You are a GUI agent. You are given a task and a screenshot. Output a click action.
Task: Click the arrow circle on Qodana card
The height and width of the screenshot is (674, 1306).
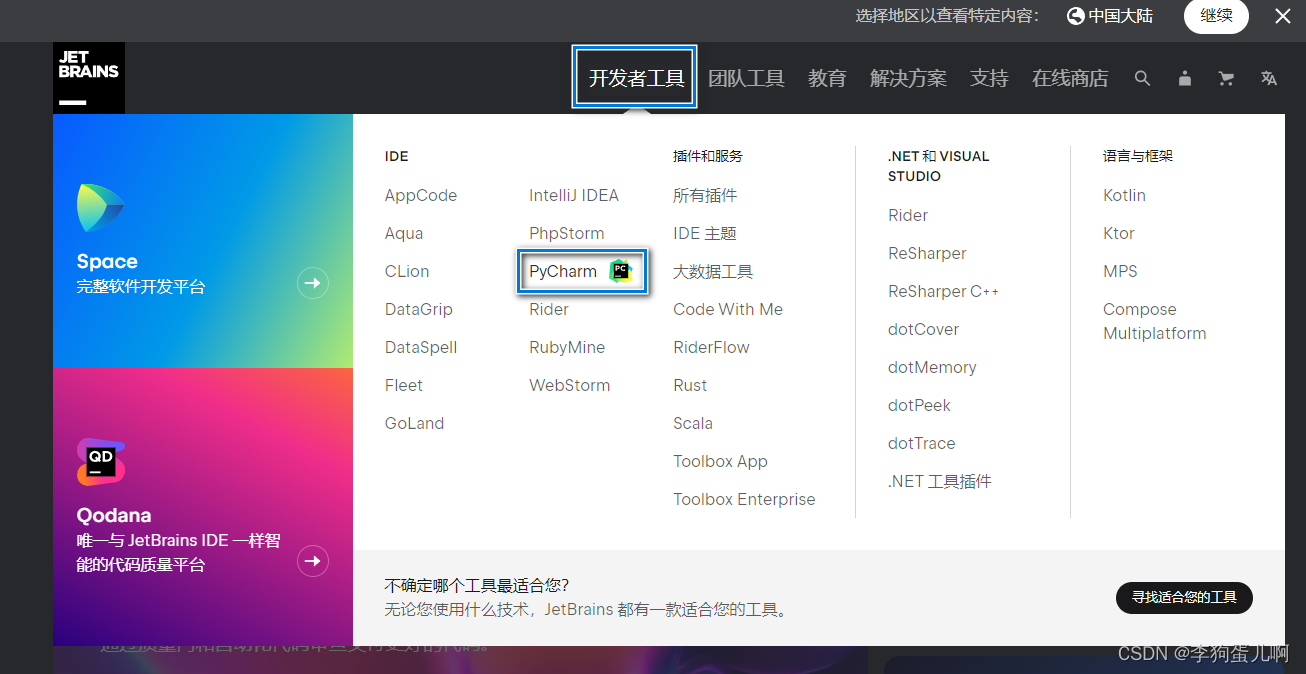click(313, 561)
